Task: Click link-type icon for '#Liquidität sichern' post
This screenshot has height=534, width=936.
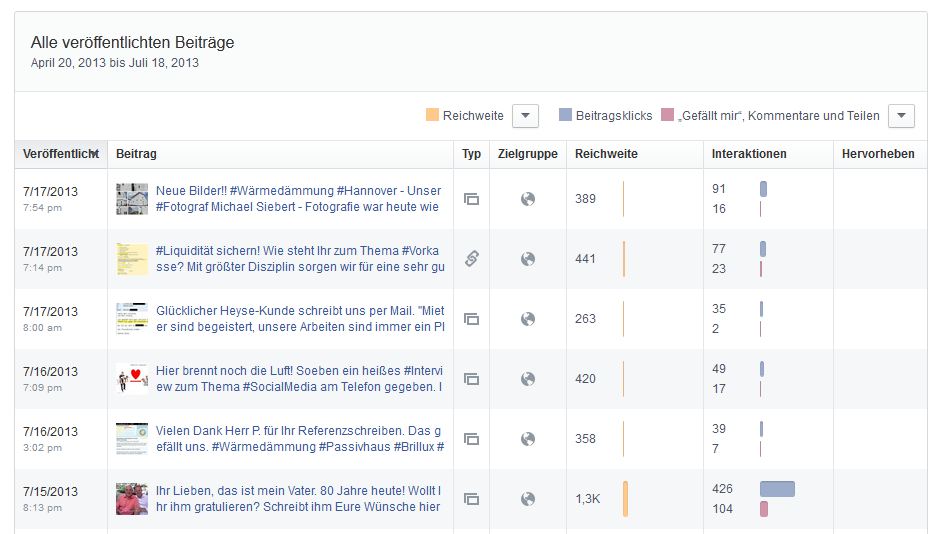Action: [x=471, y=259]
